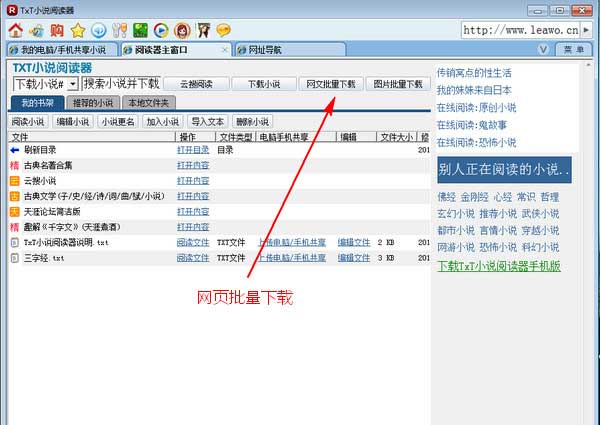Open the 在线阅读:鬼故事 link
The height and width of the screenshot is (425, 600).
472,125
